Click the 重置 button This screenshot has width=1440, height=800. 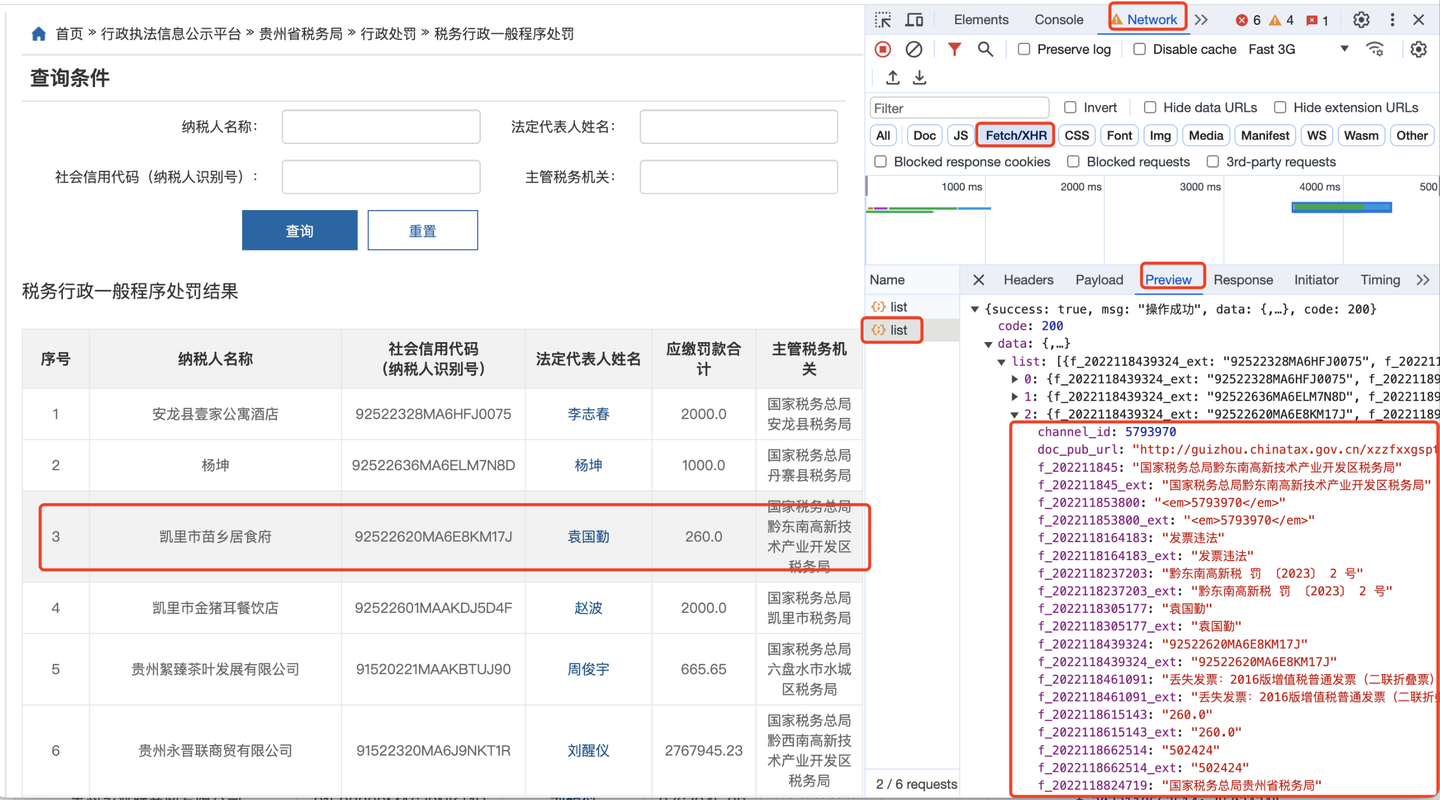point(422,230)
